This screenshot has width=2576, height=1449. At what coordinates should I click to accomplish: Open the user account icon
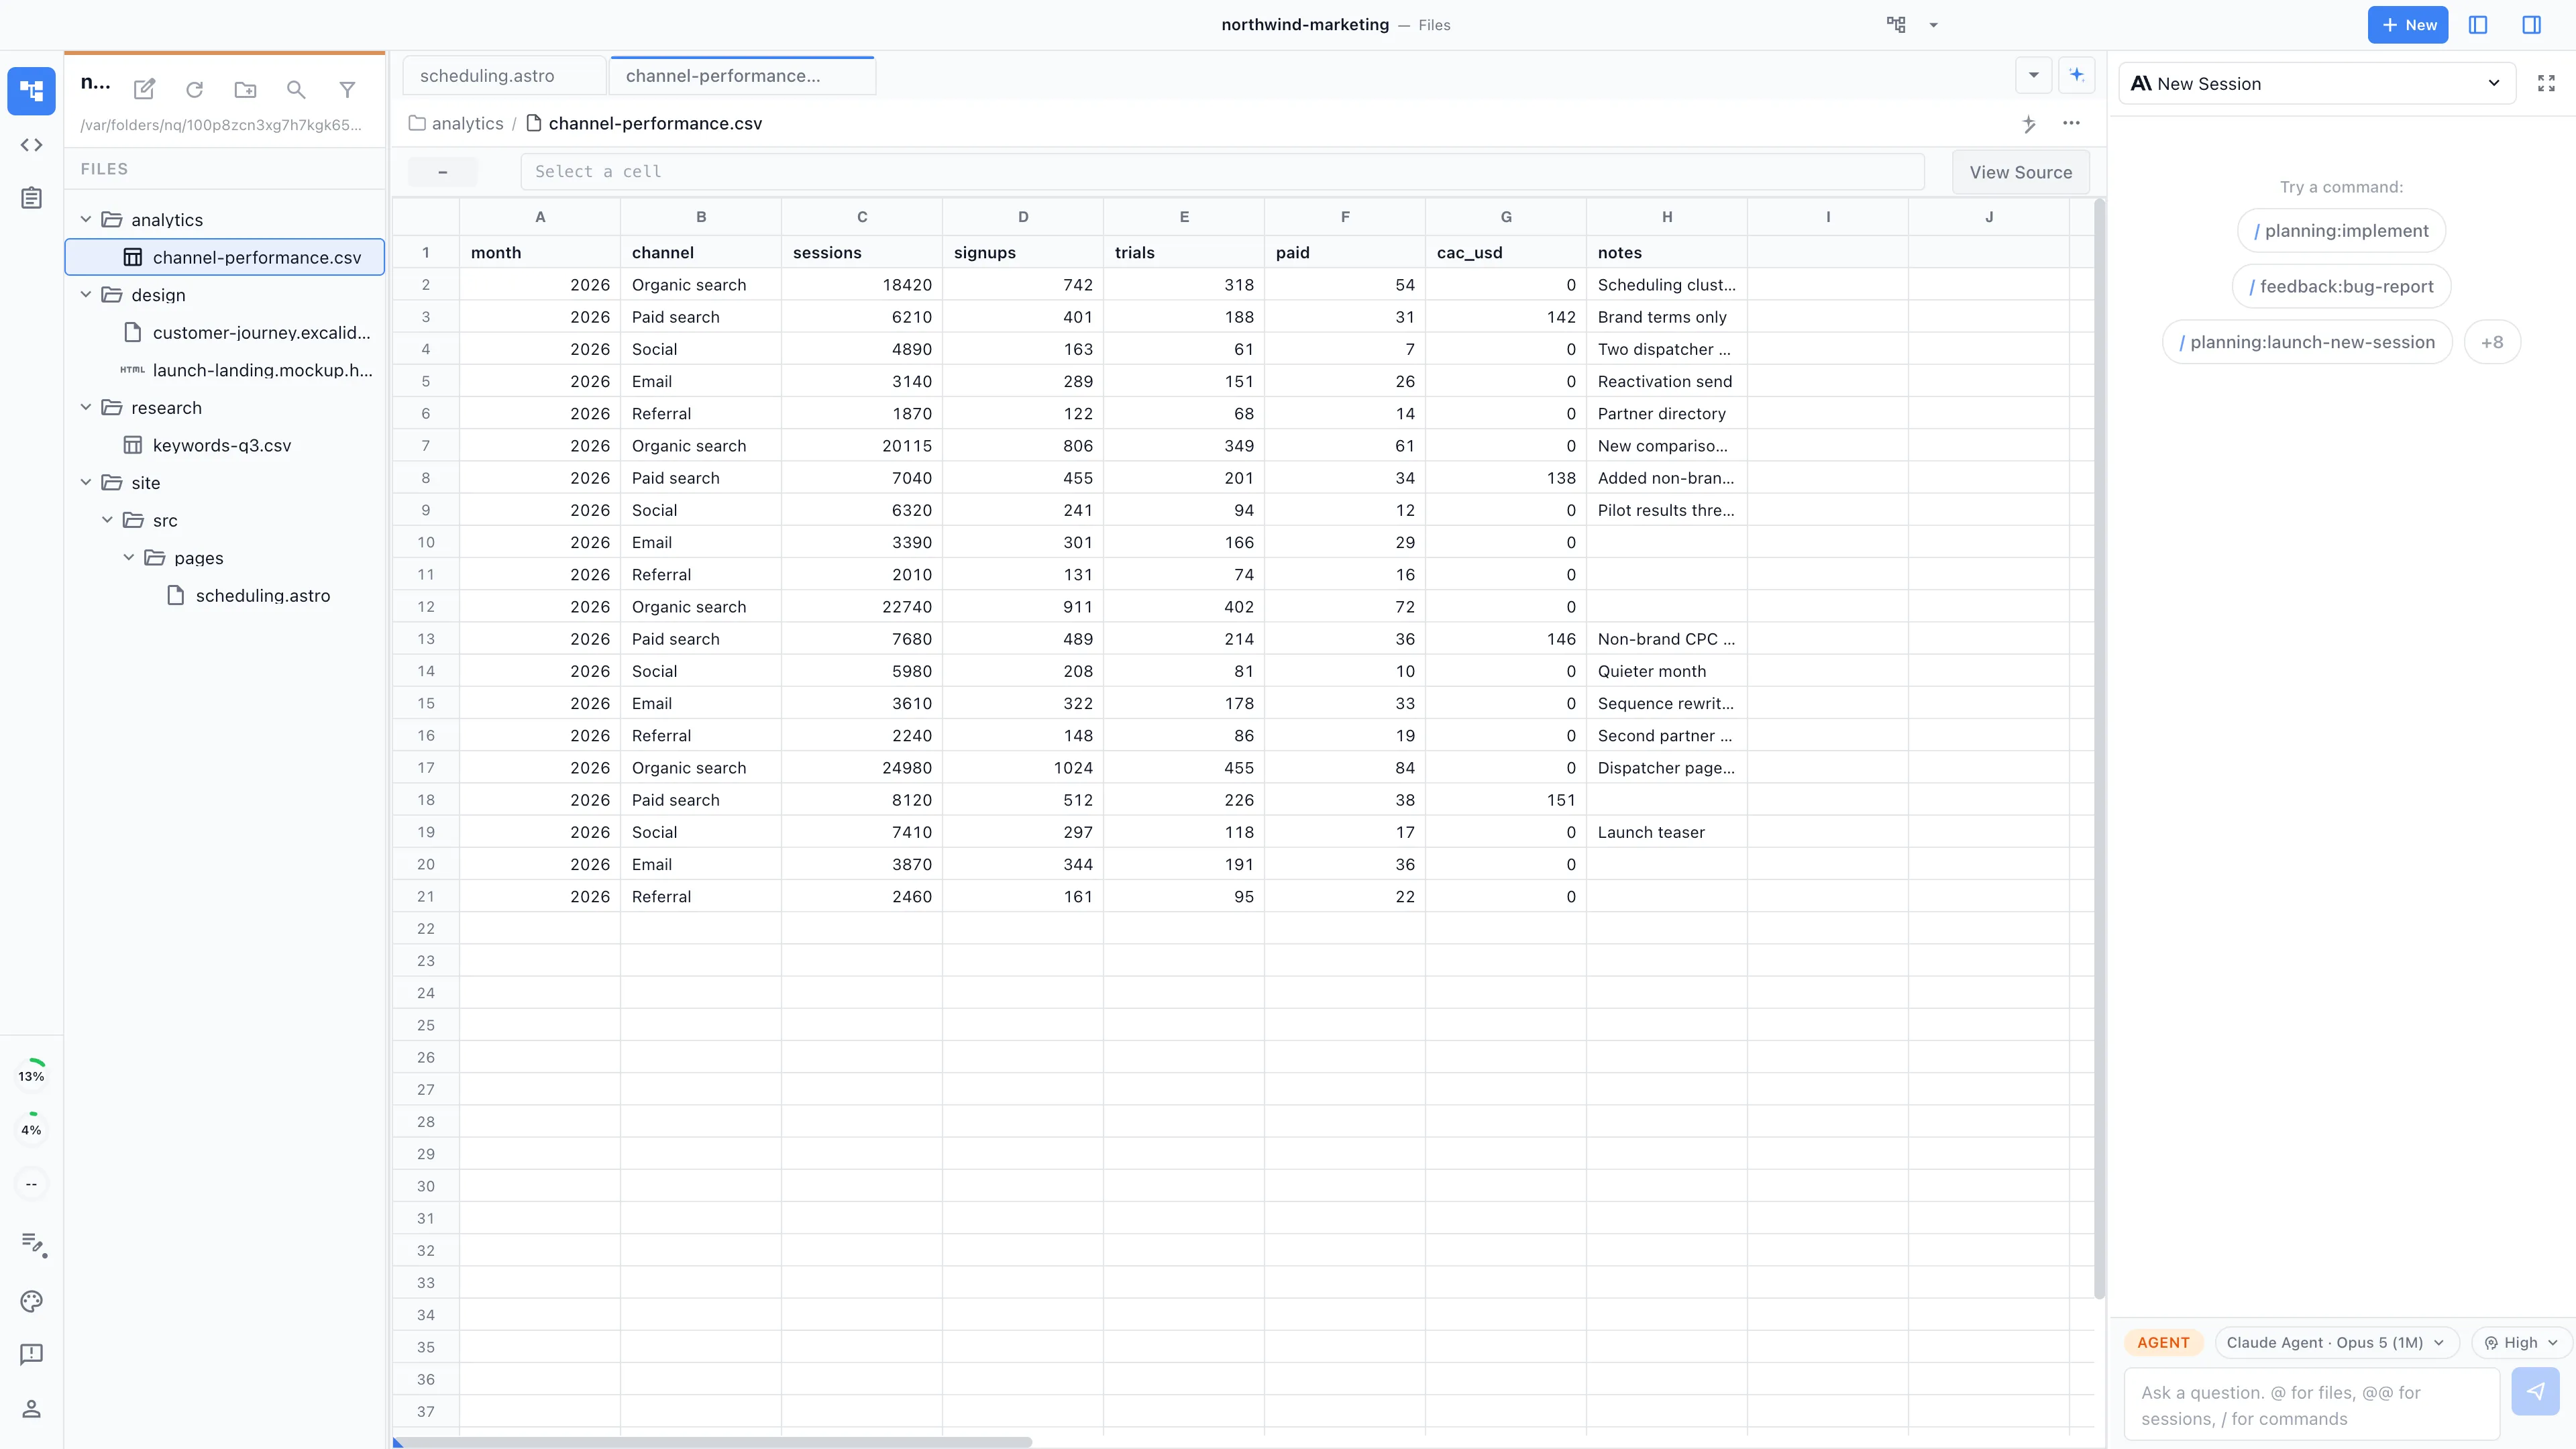[31, 1408]
